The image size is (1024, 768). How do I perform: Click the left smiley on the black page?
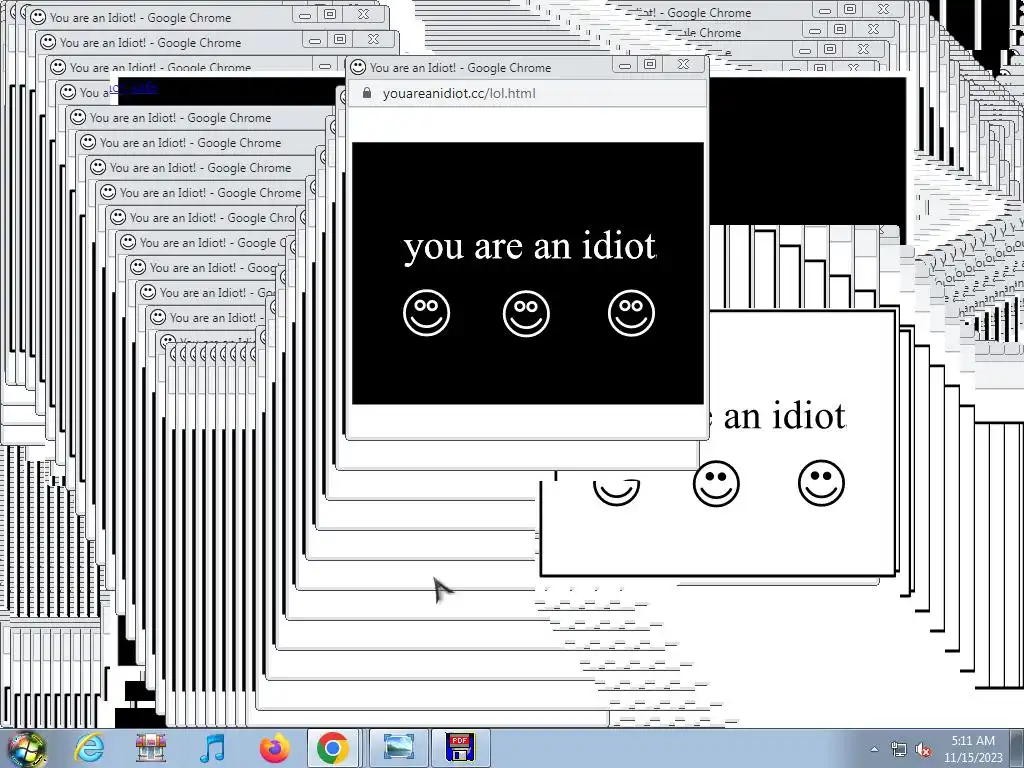point(426,313)
